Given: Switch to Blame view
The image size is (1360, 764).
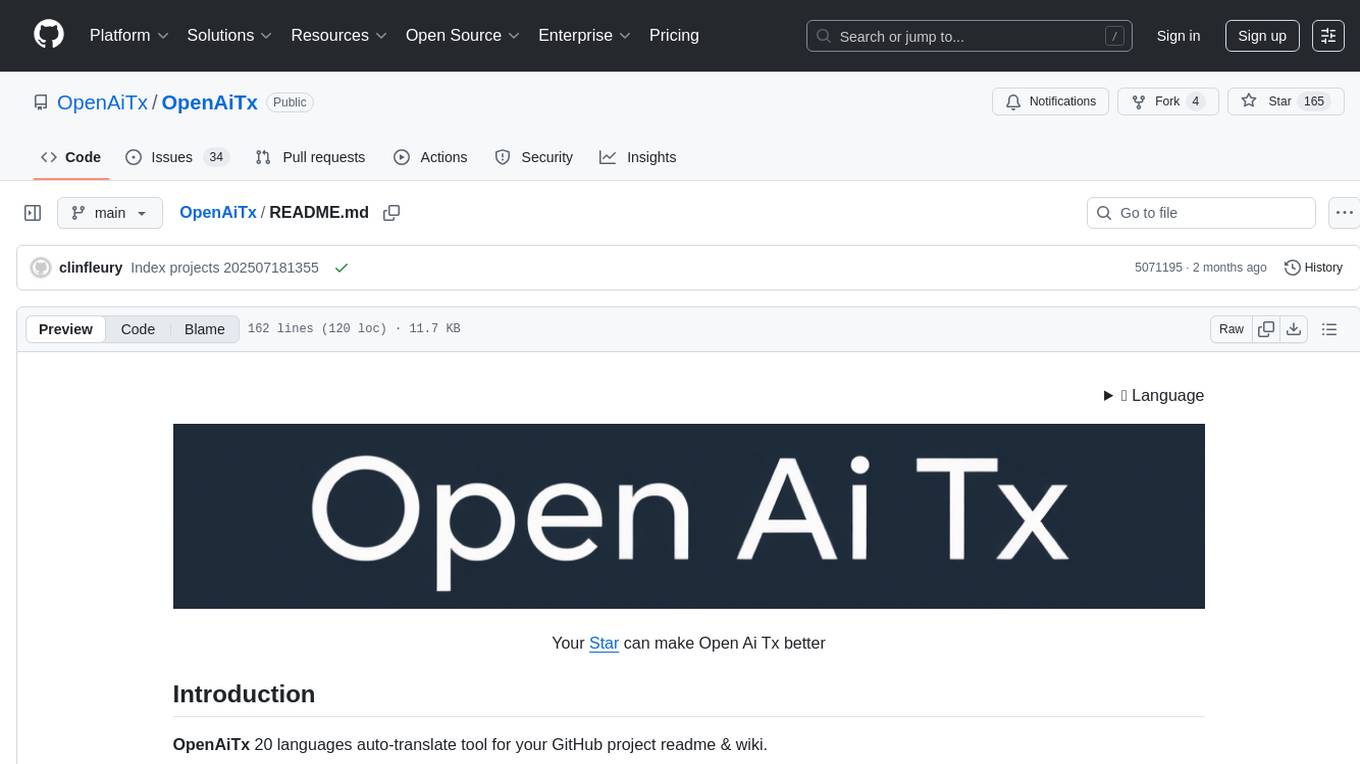Looking at the screenshot, I should tap(204, 329).
